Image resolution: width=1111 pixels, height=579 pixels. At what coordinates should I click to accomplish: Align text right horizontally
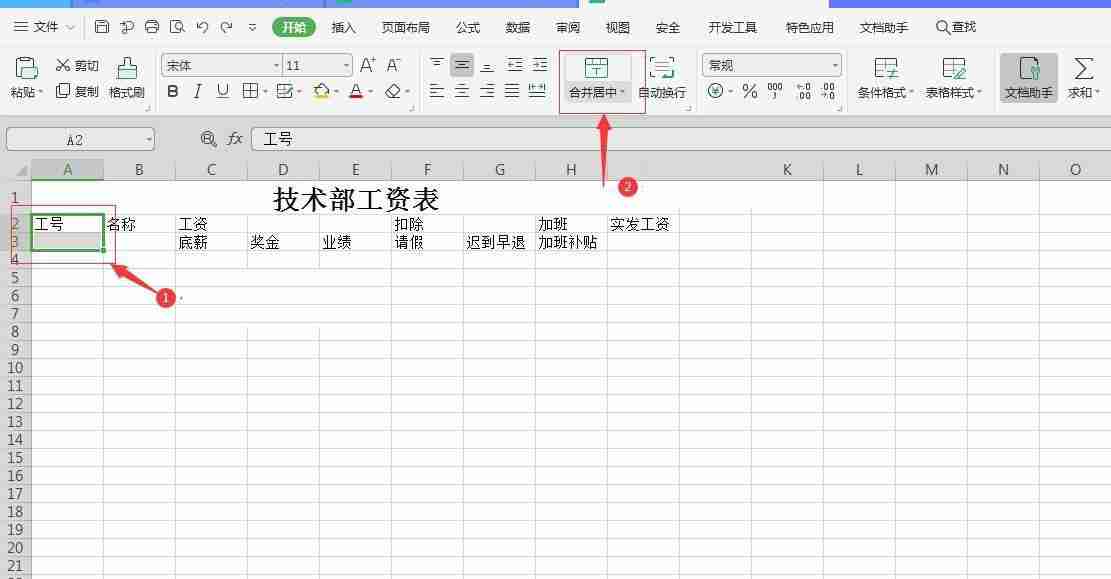pyautogui.click(x=487, y=91)
